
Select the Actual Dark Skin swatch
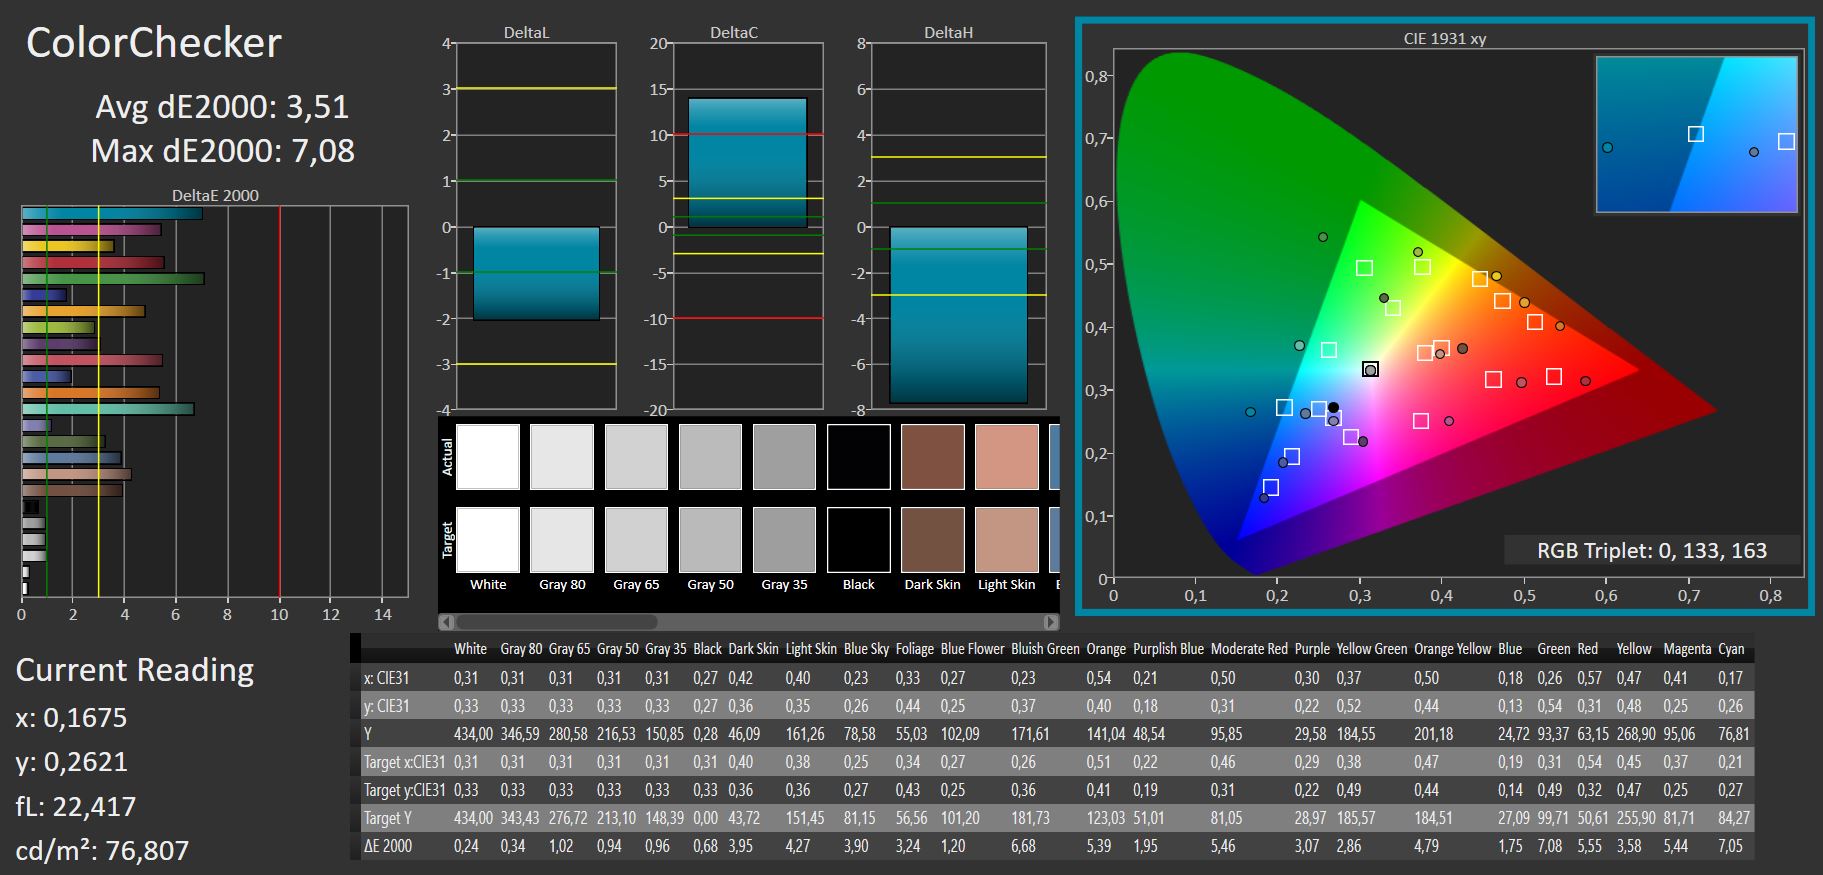click(933, 457)
